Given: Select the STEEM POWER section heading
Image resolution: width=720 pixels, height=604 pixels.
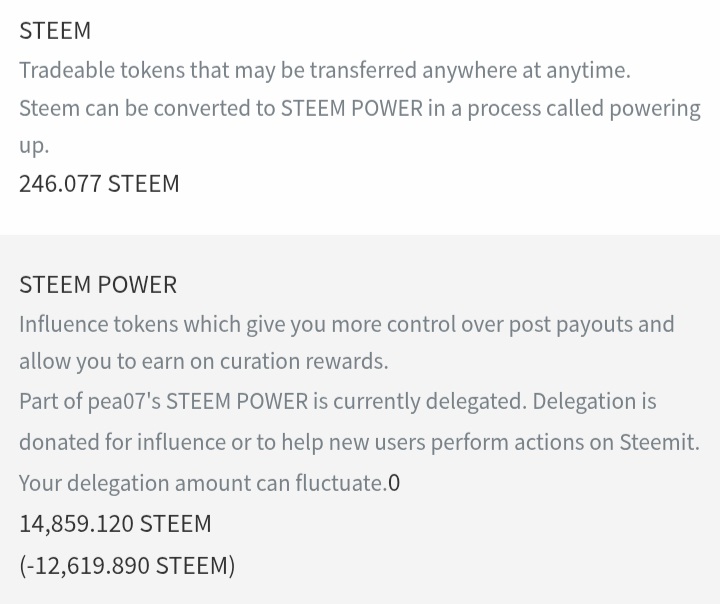Looking at the screenshot, I should pos(98,284).
